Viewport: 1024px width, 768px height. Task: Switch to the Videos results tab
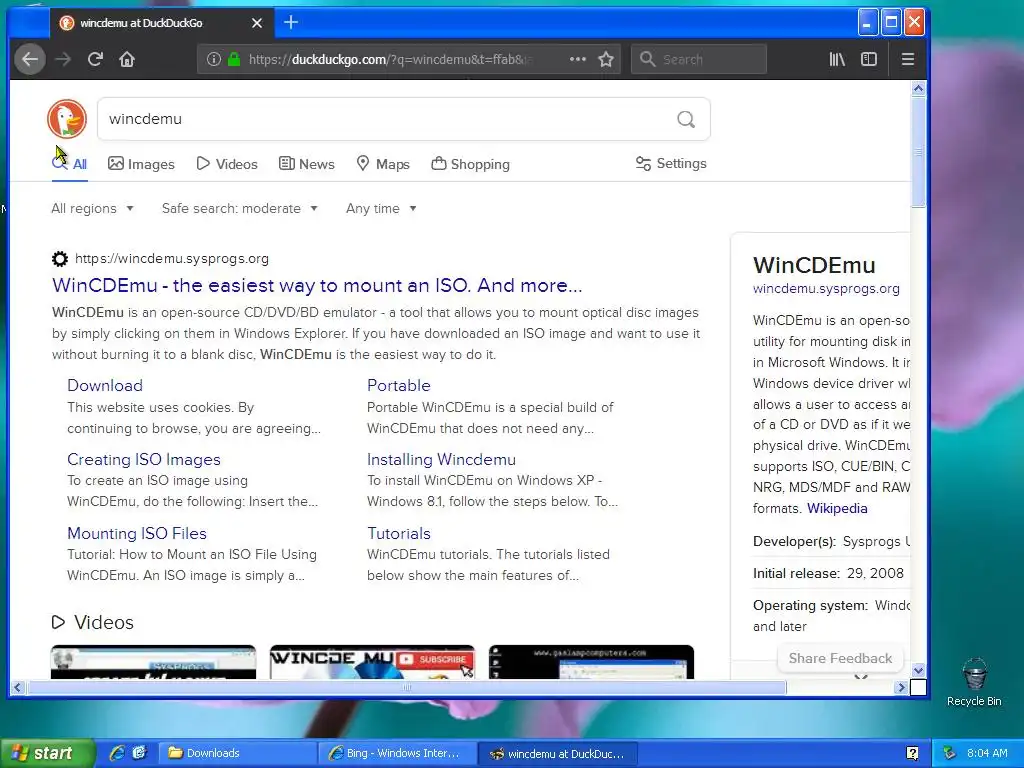[227, 164]
